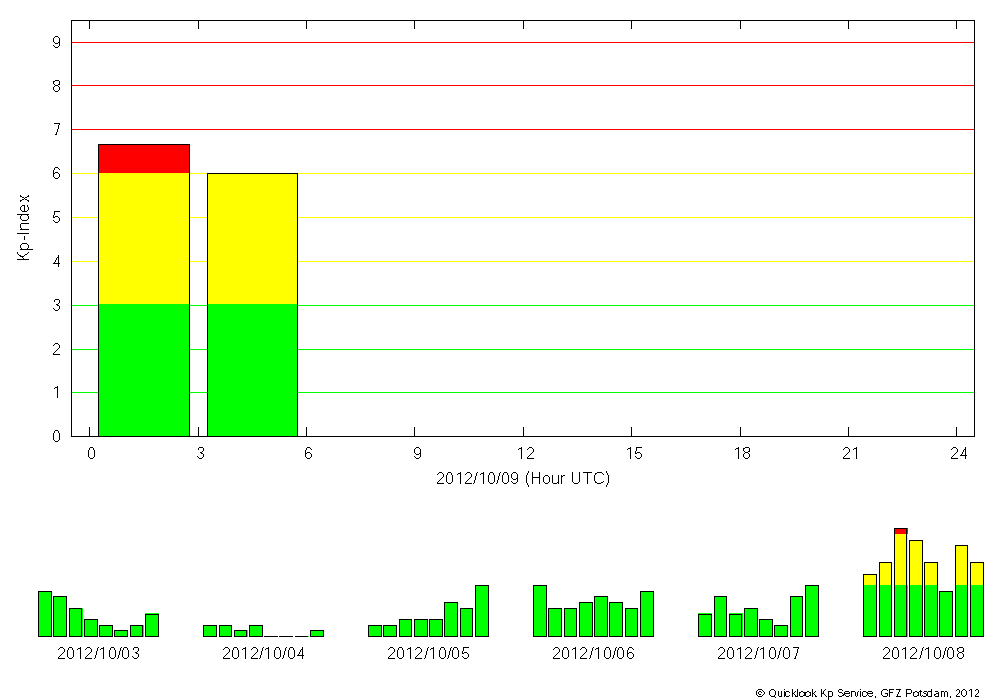Click the y-axis value 2
The height and width of the screenshot is (700, 1000).
(57, 349)
